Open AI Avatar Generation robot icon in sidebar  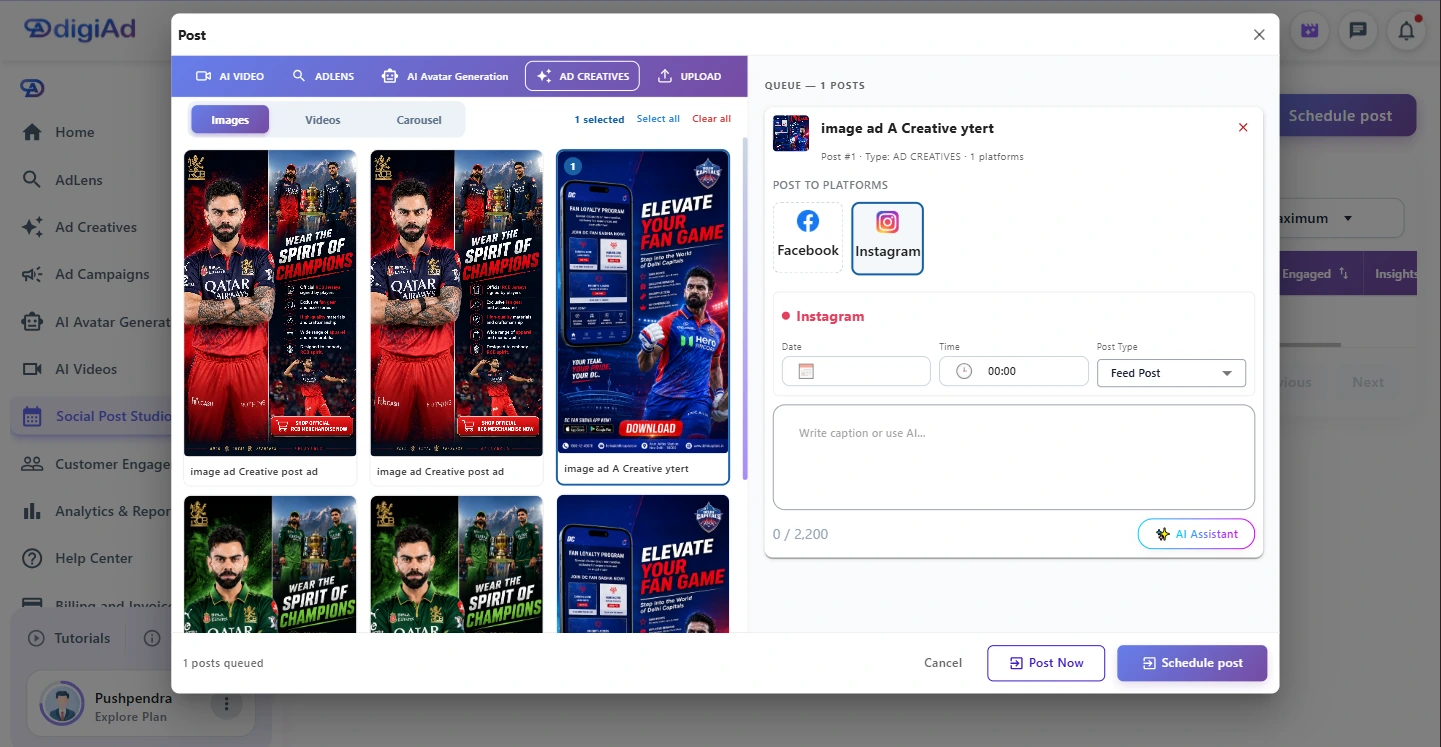click(32, 322)
